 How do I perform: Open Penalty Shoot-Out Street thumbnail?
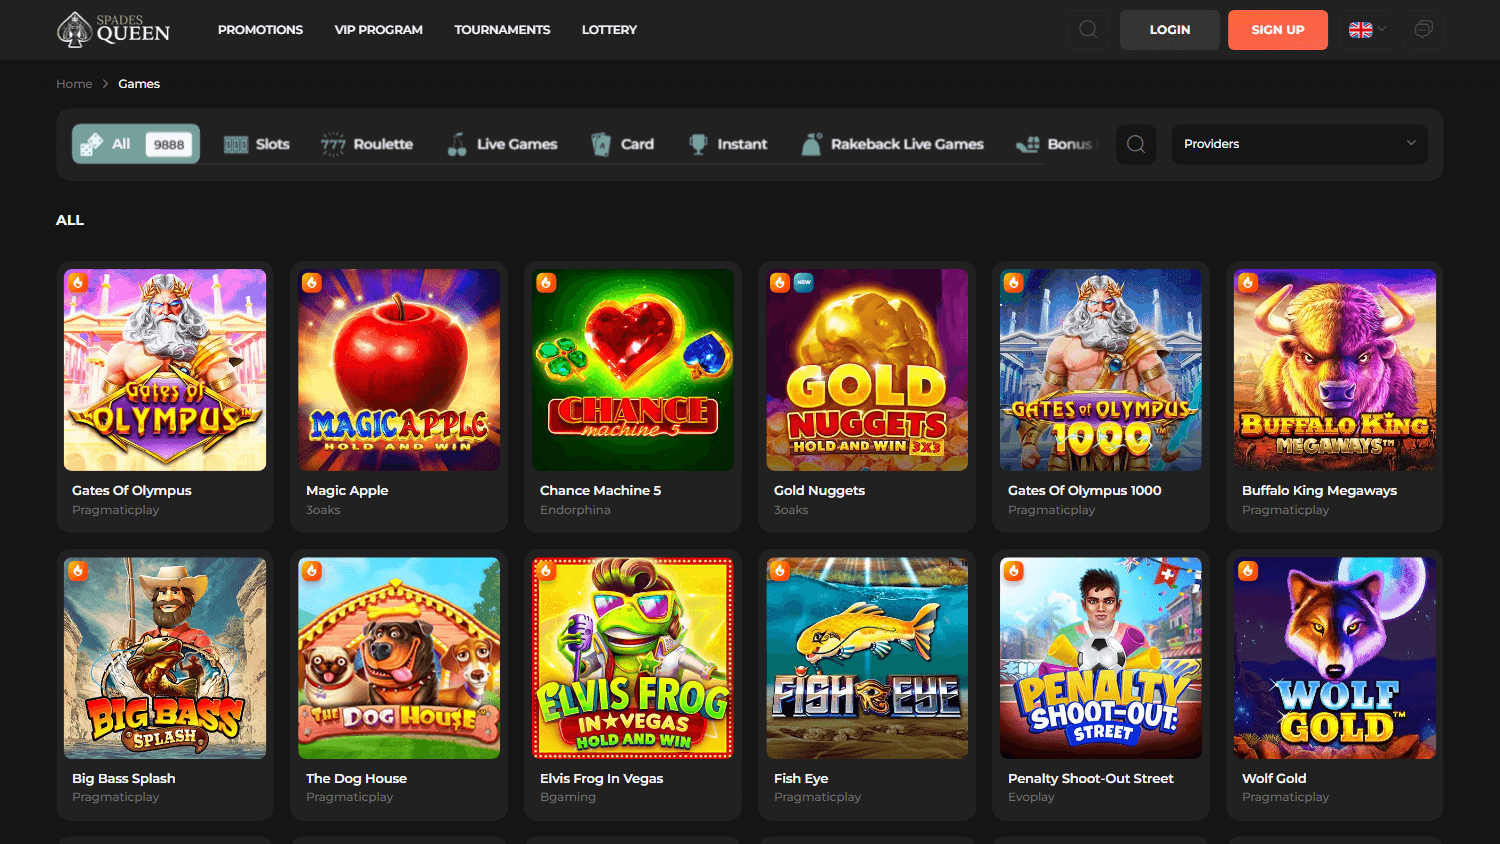pyautogui.click(x=1101, y=658)
